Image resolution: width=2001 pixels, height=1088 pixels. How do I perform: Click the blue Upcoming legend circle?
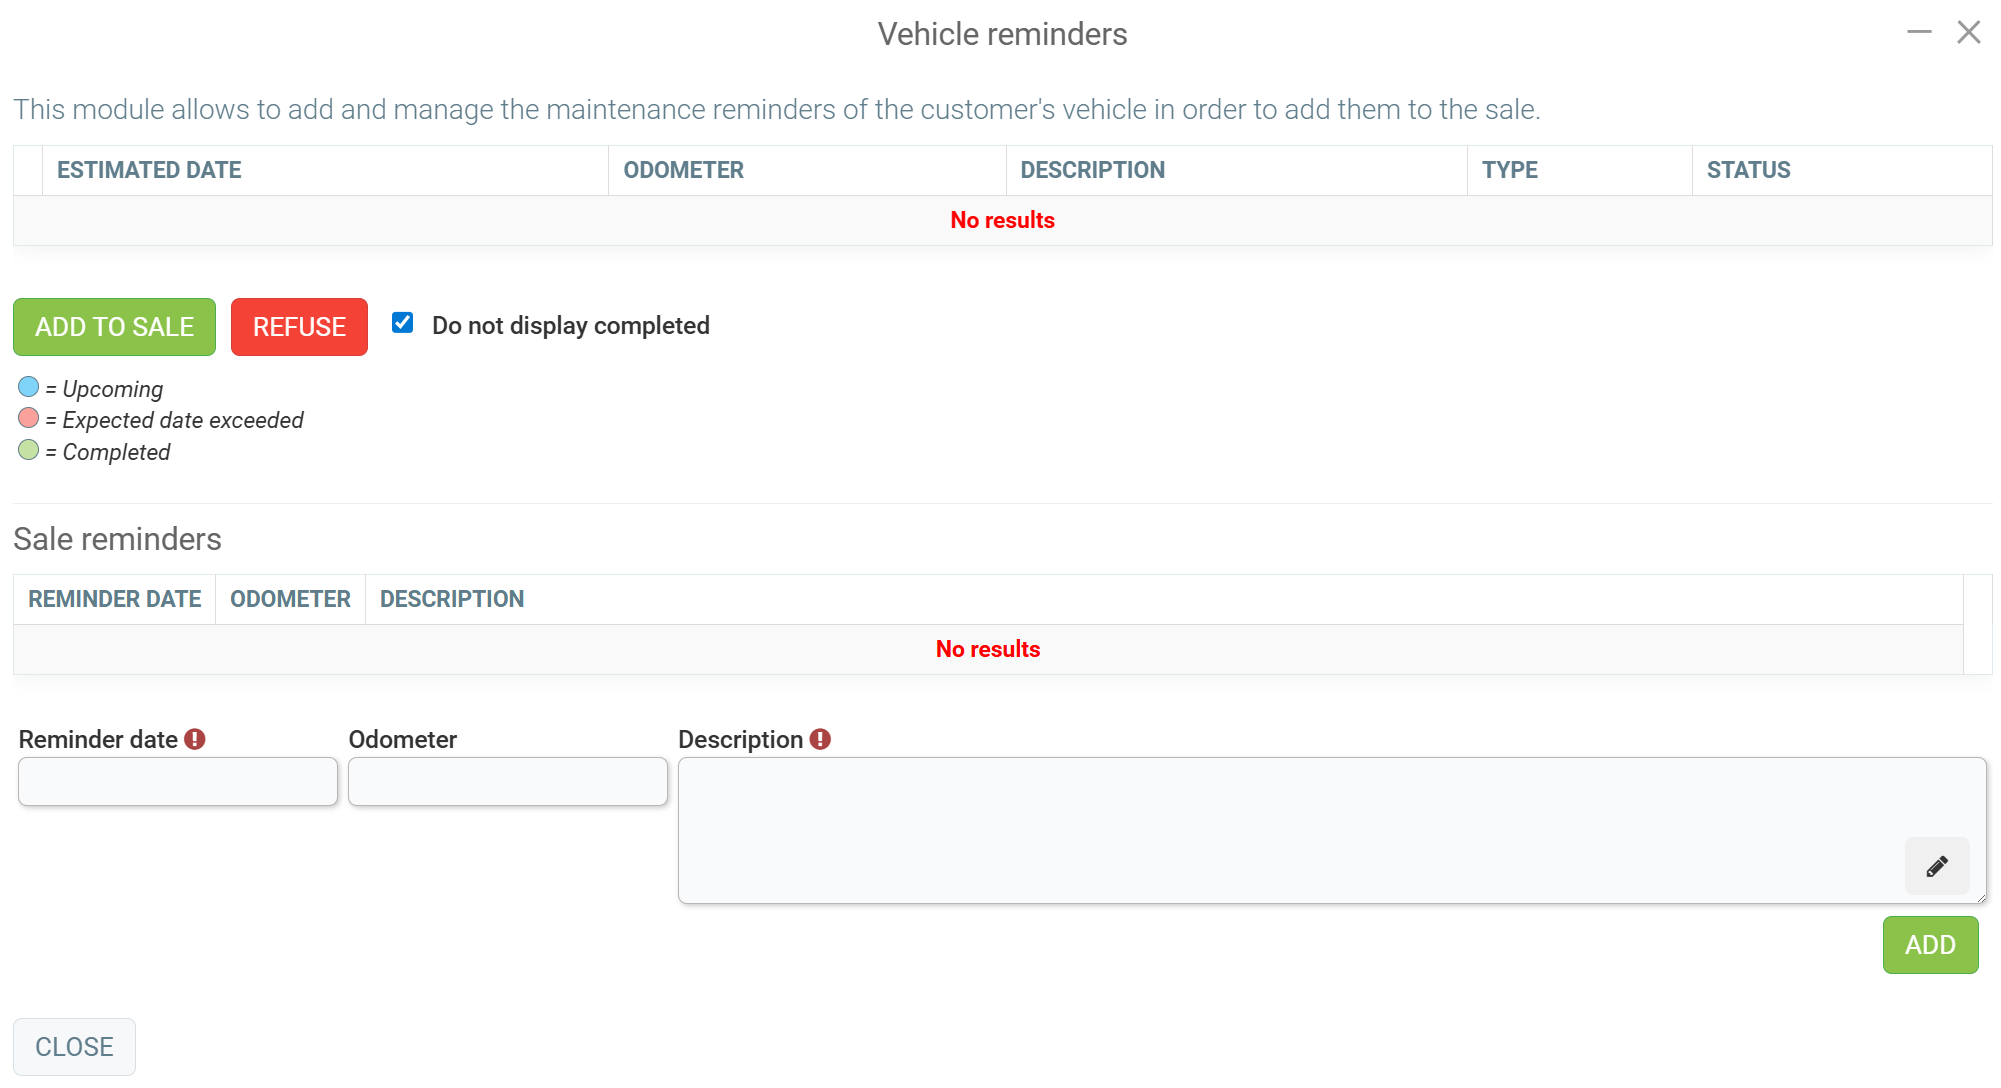[x=29, y=387]
